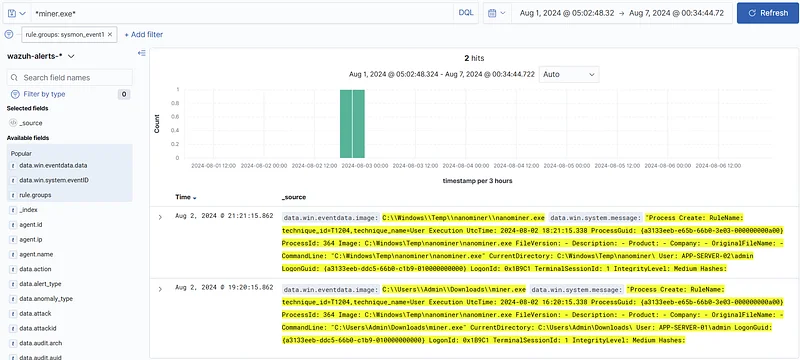
Task: Select the _source selected field
Action: (31, 123)
